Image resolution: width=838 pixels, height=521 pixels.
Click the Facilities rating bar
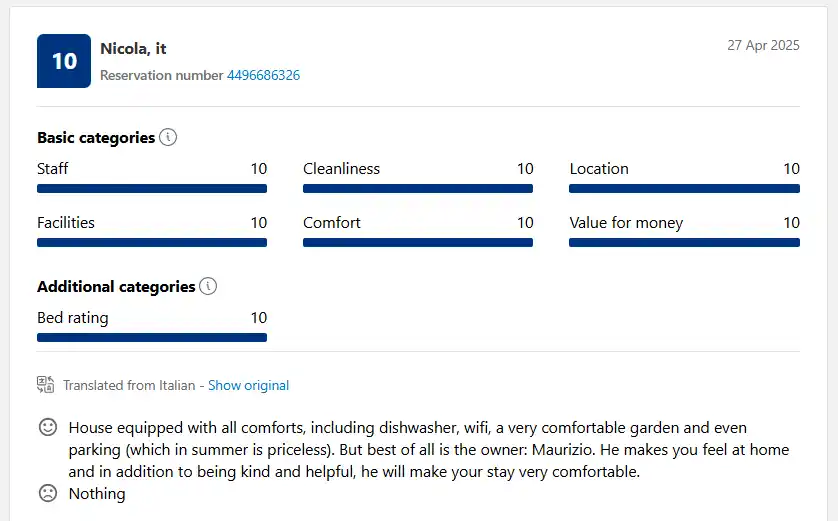tap(152, 243)
